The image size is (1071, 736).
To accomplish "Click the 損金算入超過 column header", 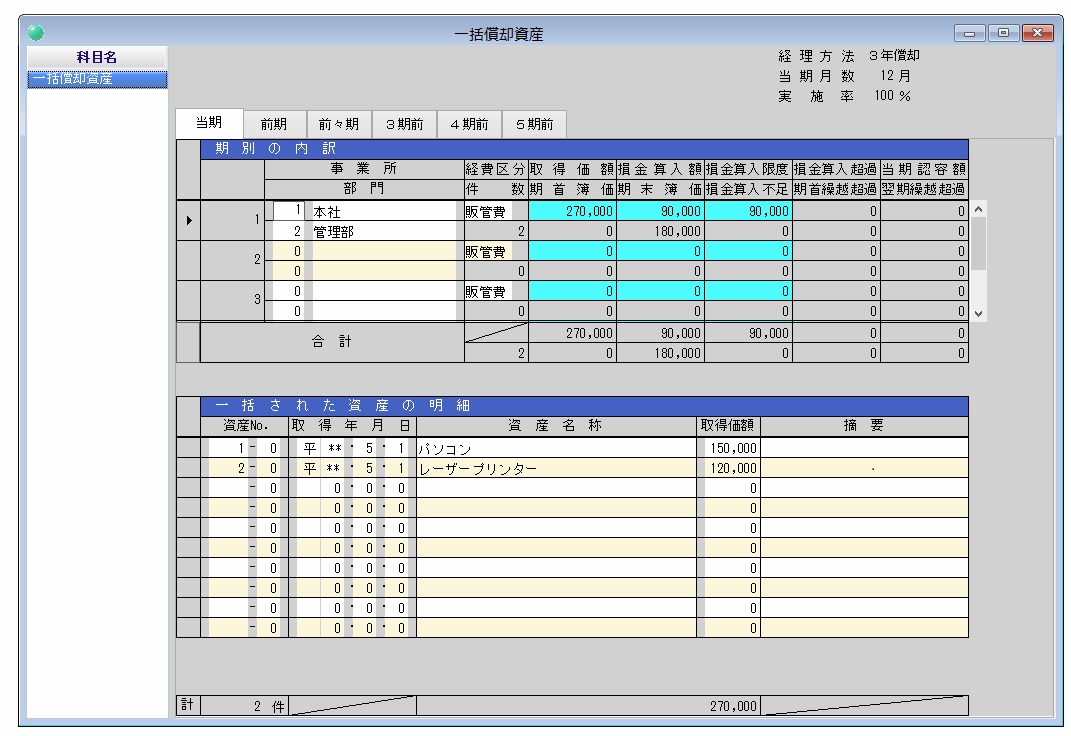I will (x=836, y=169).
